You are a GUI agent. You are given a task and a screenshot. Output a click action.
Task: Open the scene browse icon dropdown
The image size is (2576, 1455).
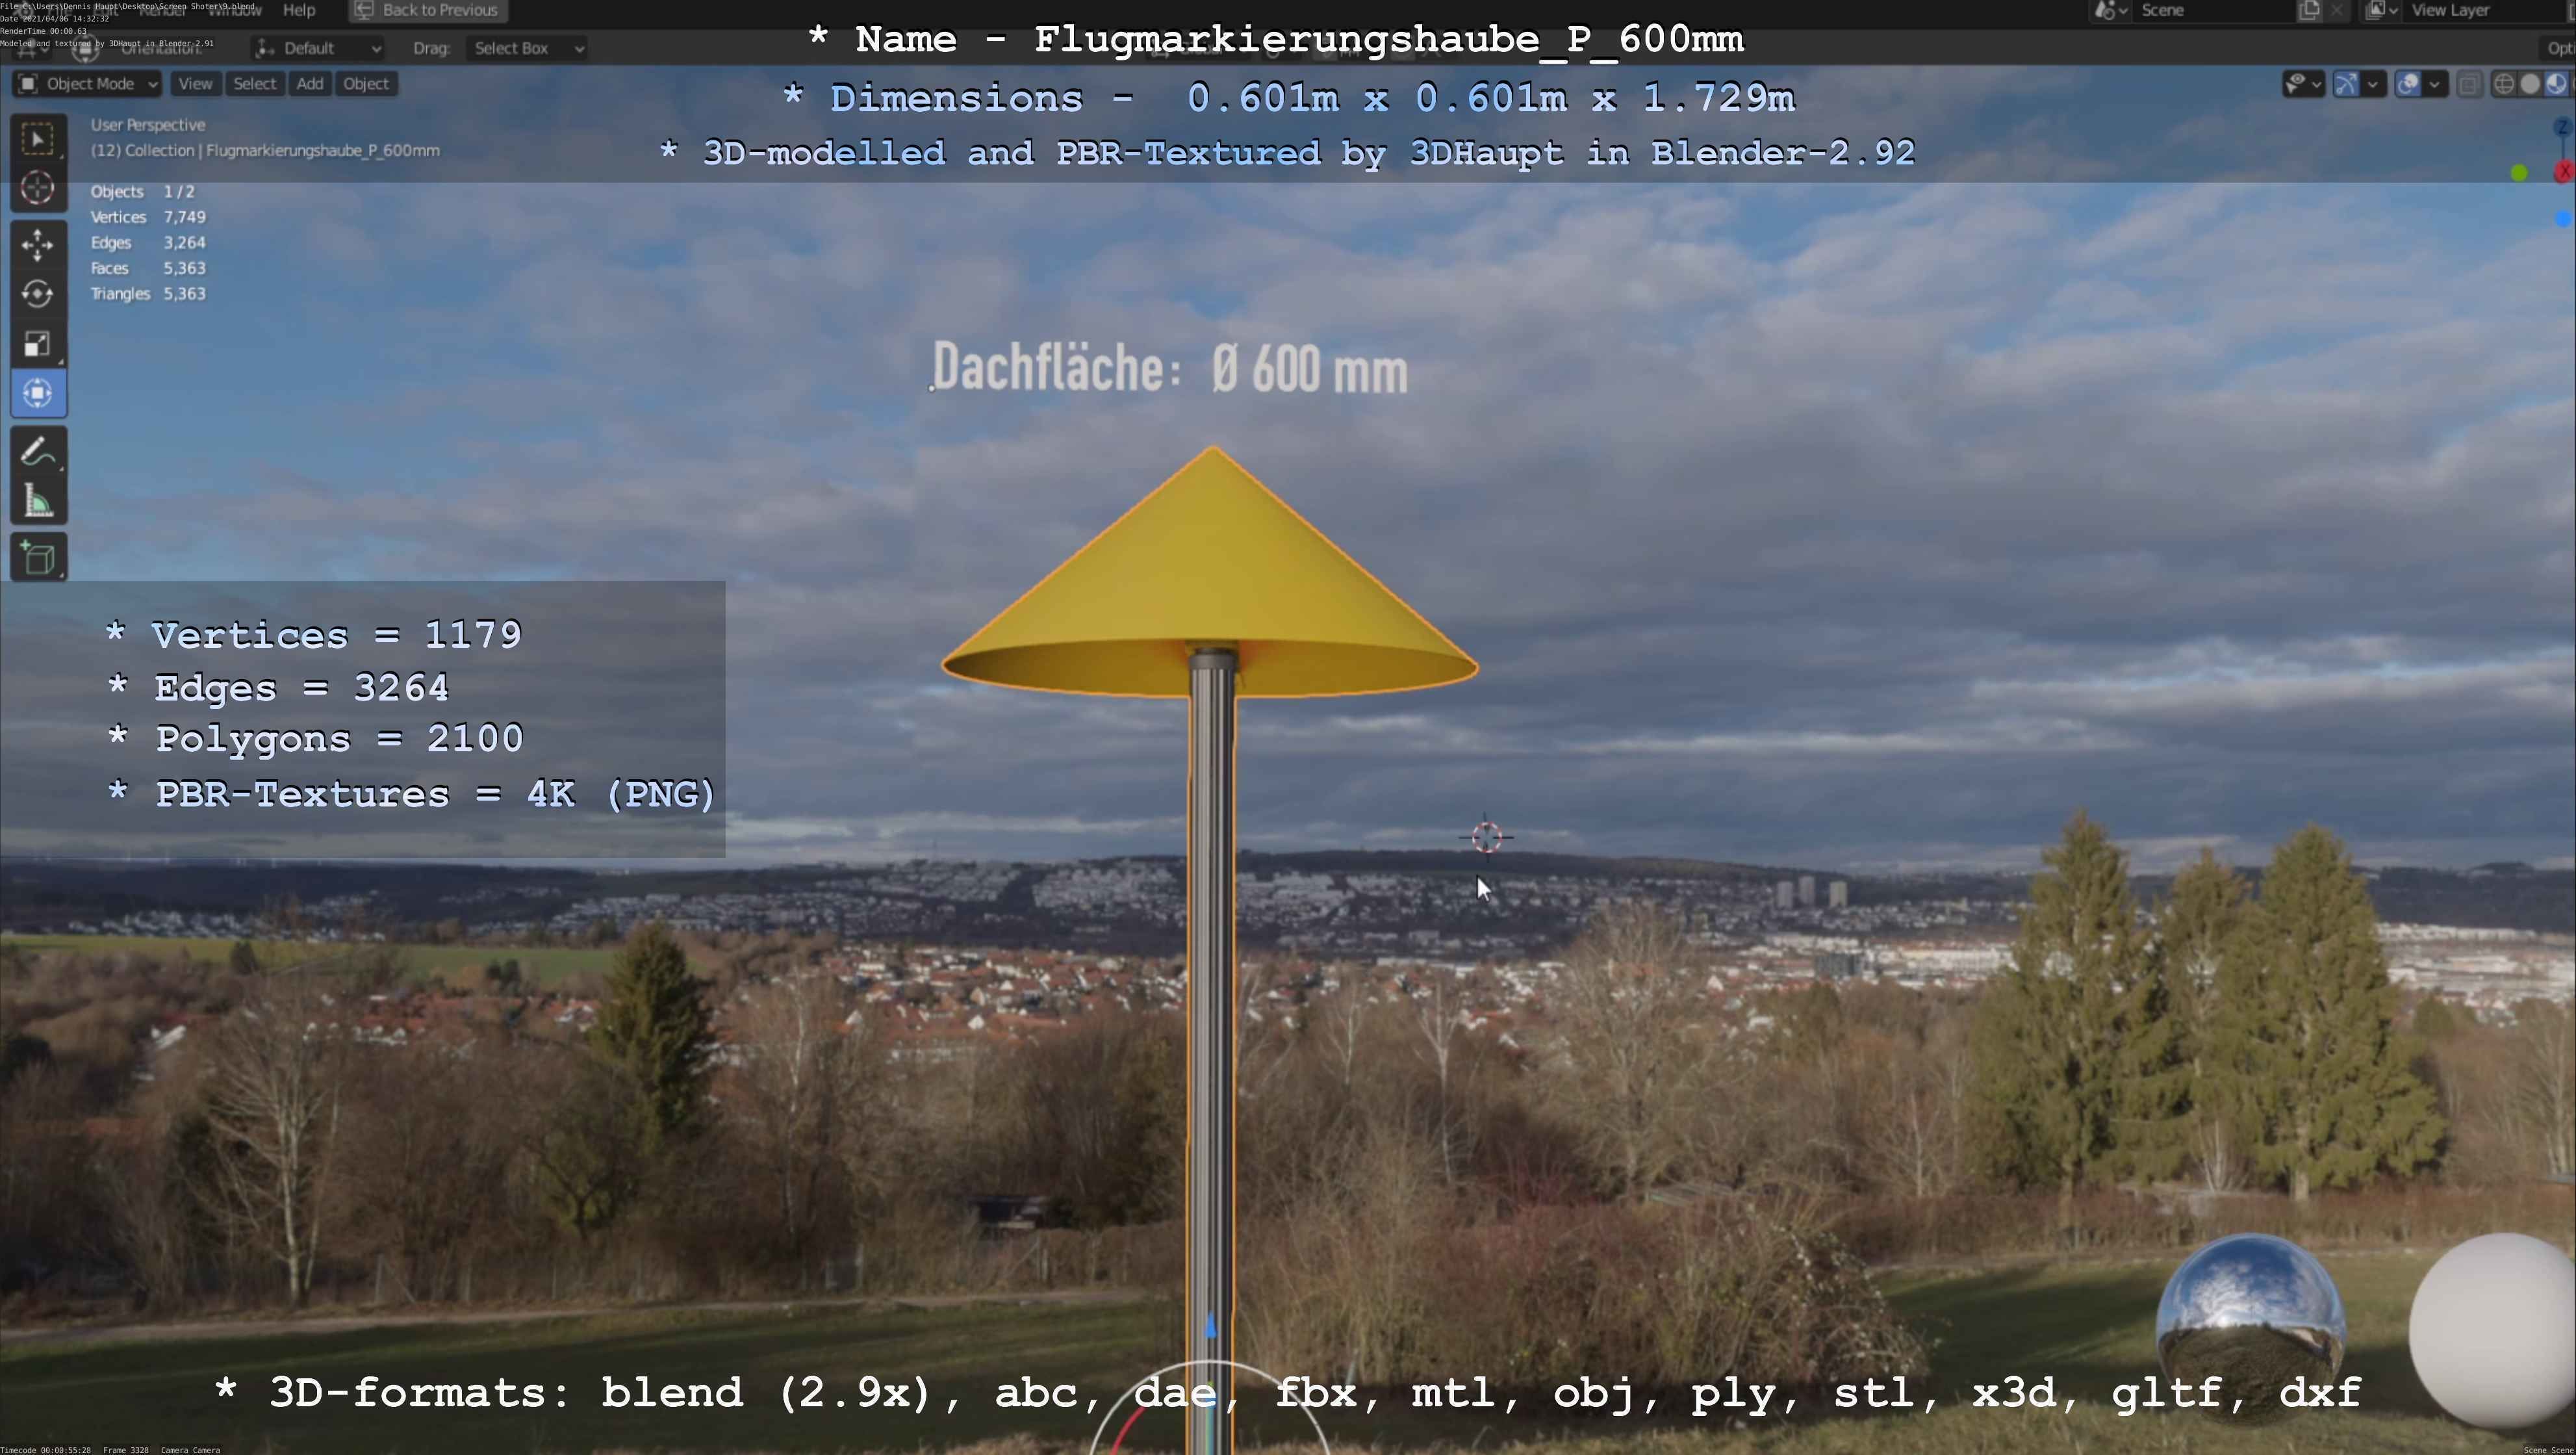2110,11
